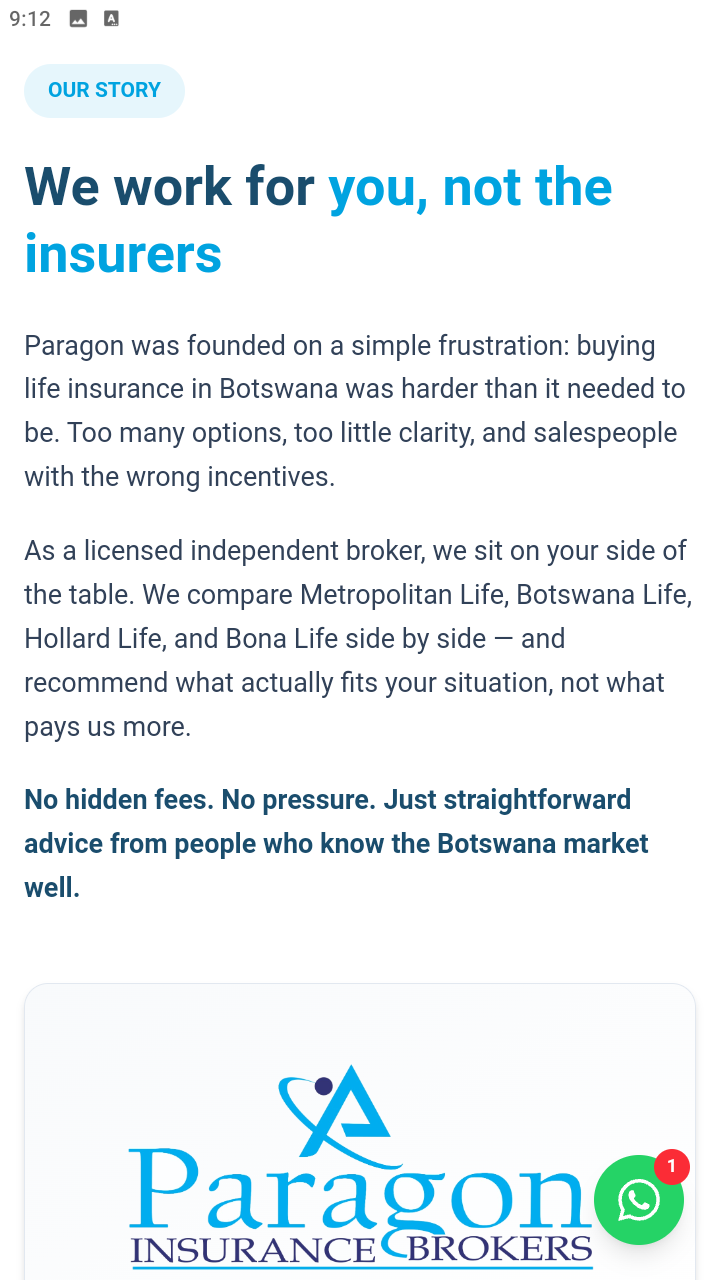
Task: Open the Paragon logo image card
Action: coord(360,1132)
